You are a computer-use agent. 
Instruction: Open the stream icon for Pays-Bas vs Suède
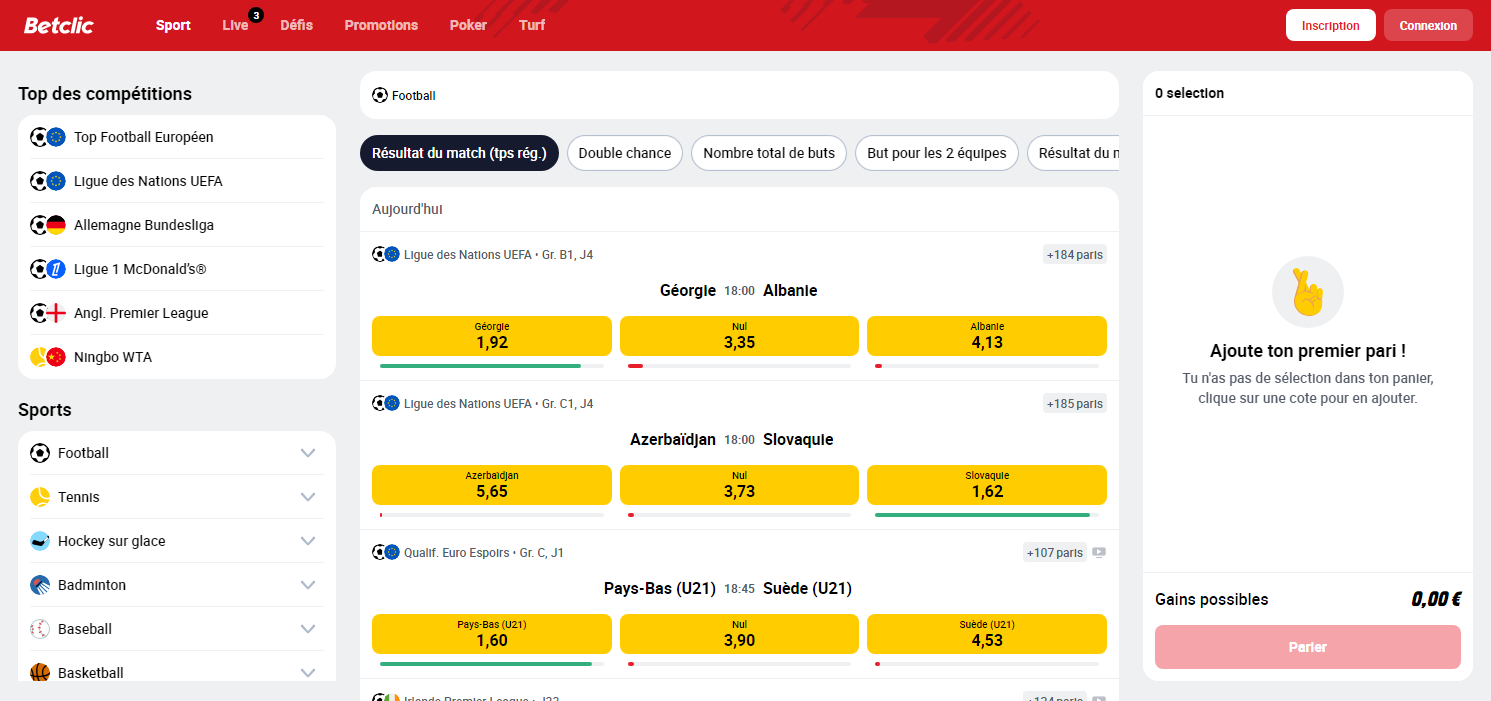1099,551
